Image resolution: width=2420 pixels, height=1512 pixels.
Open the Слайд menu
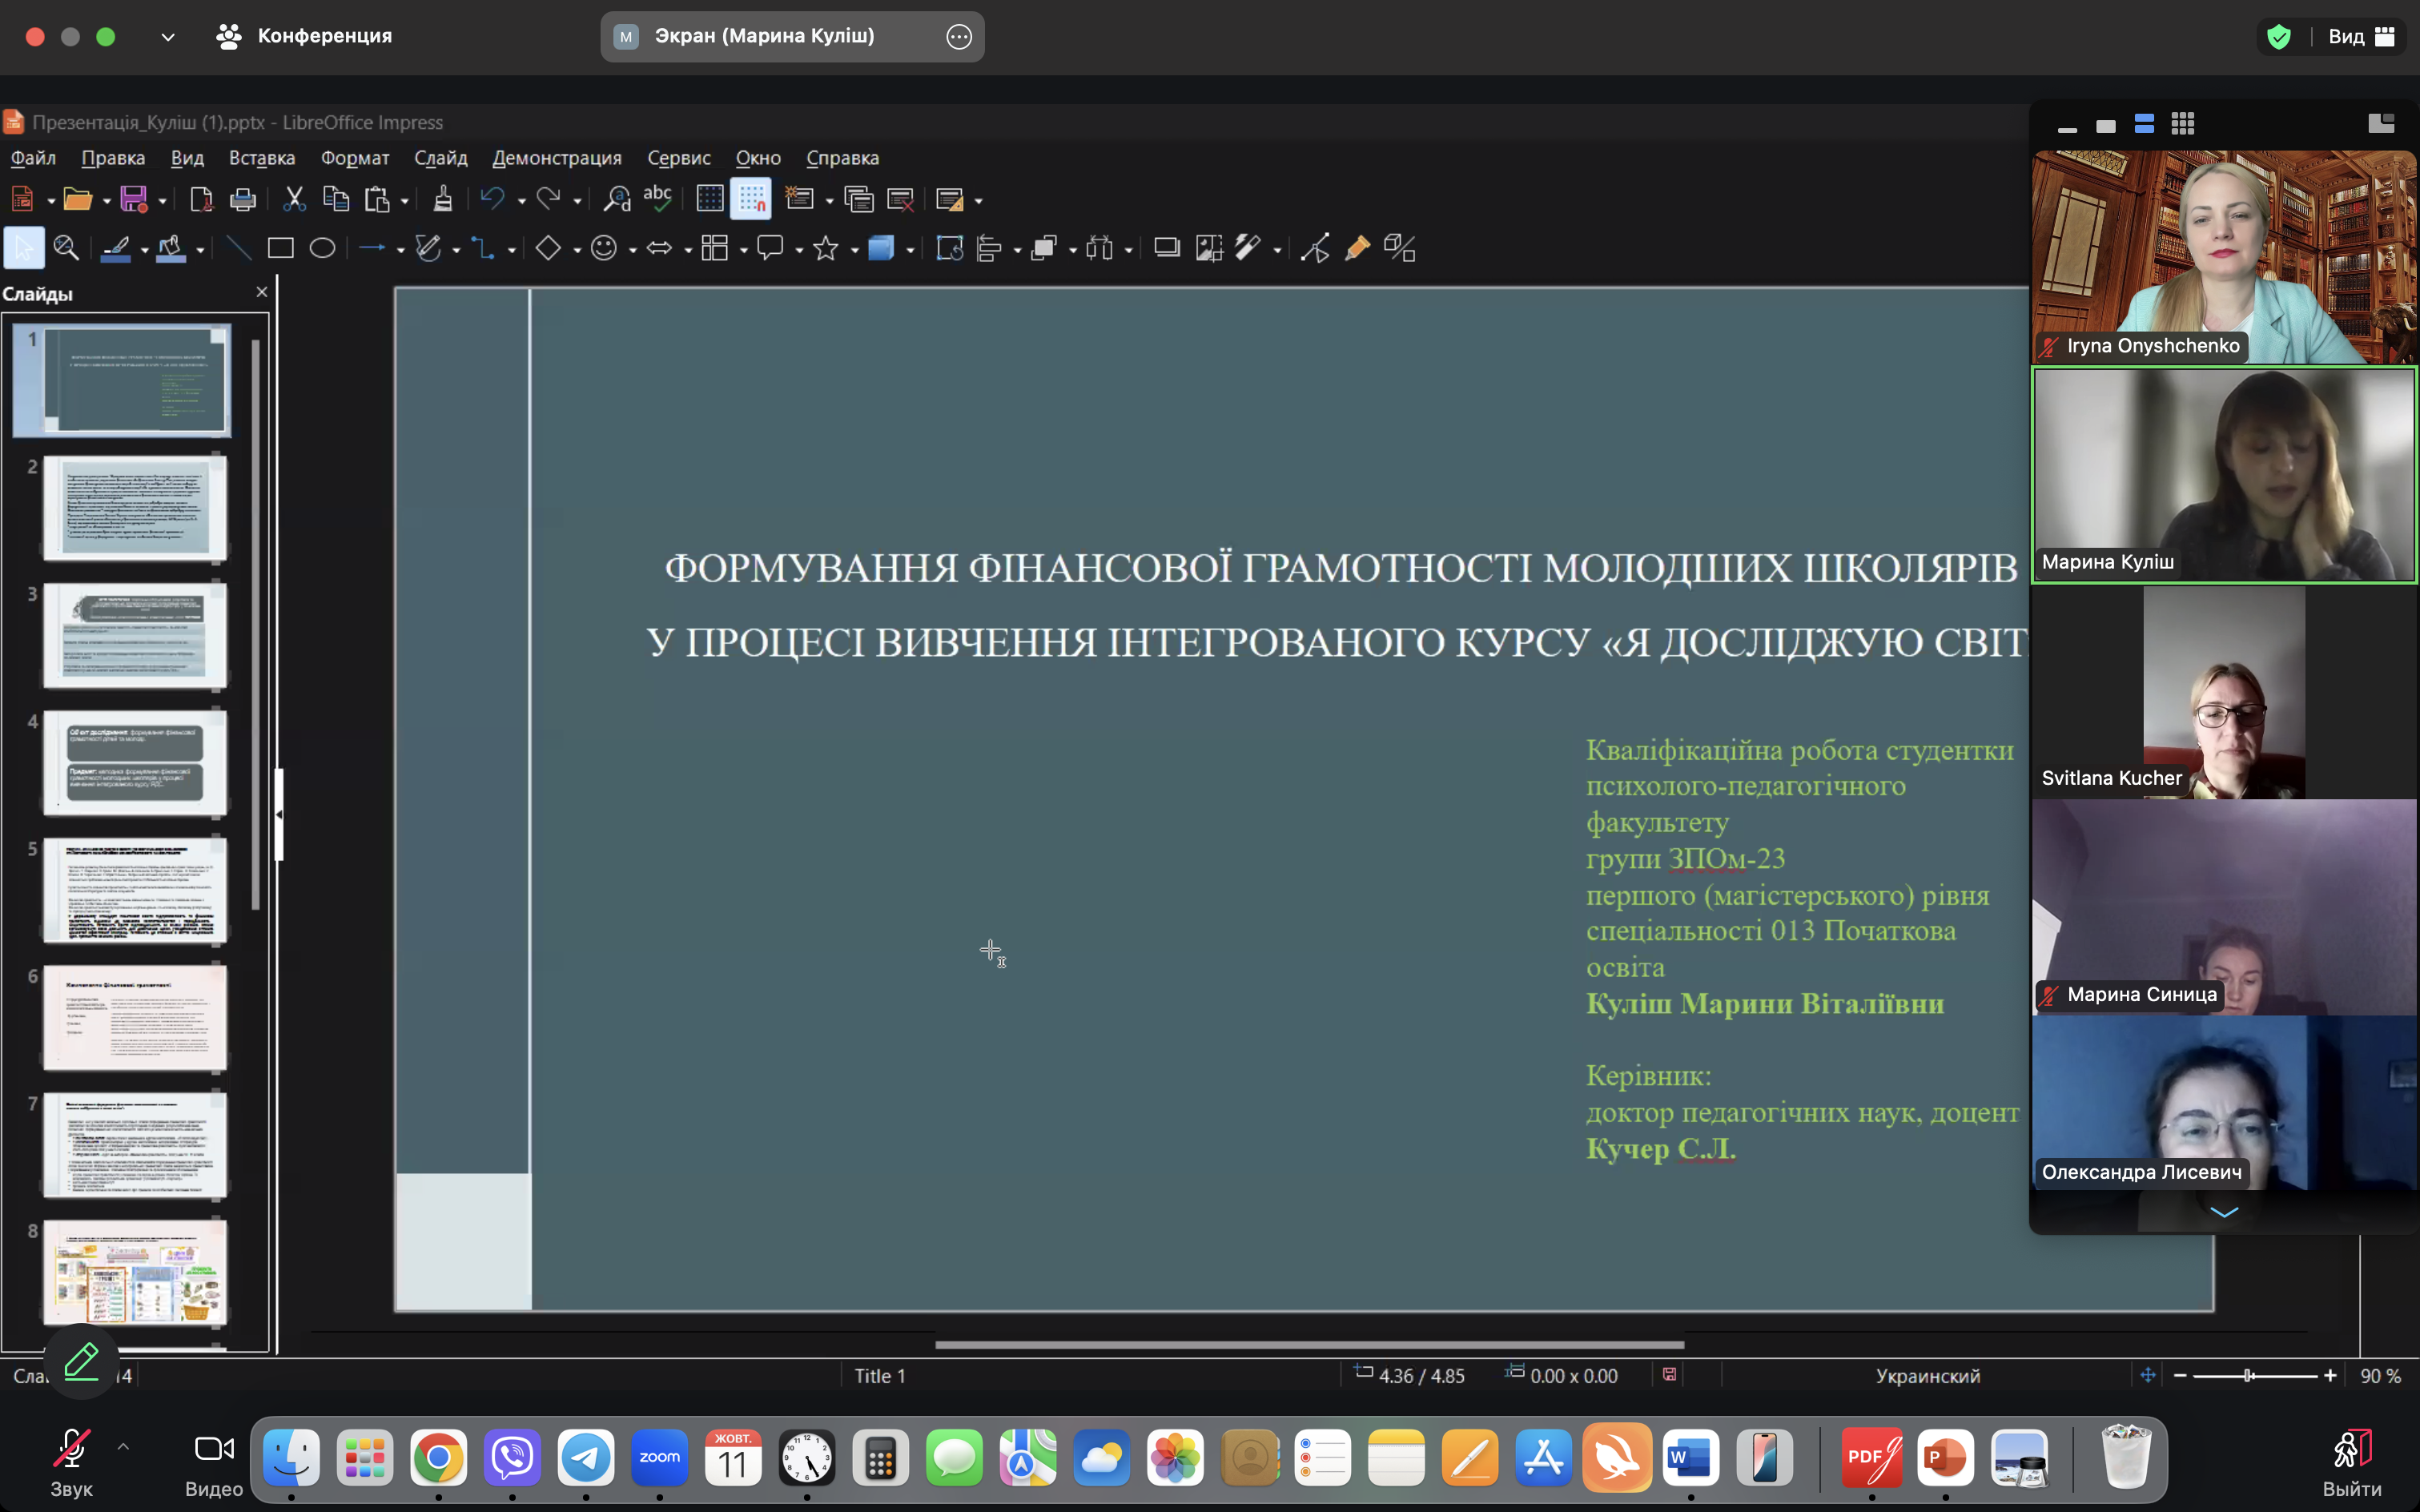(441, 158)
